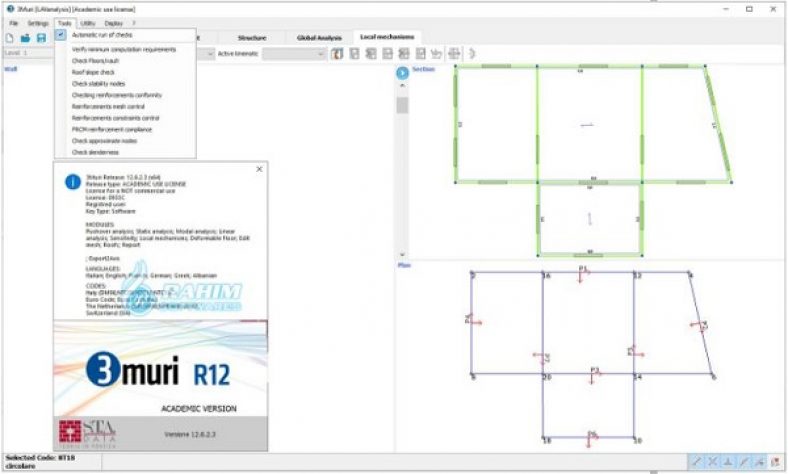Toggle the endpoint snap icon in the status bar

696,461
